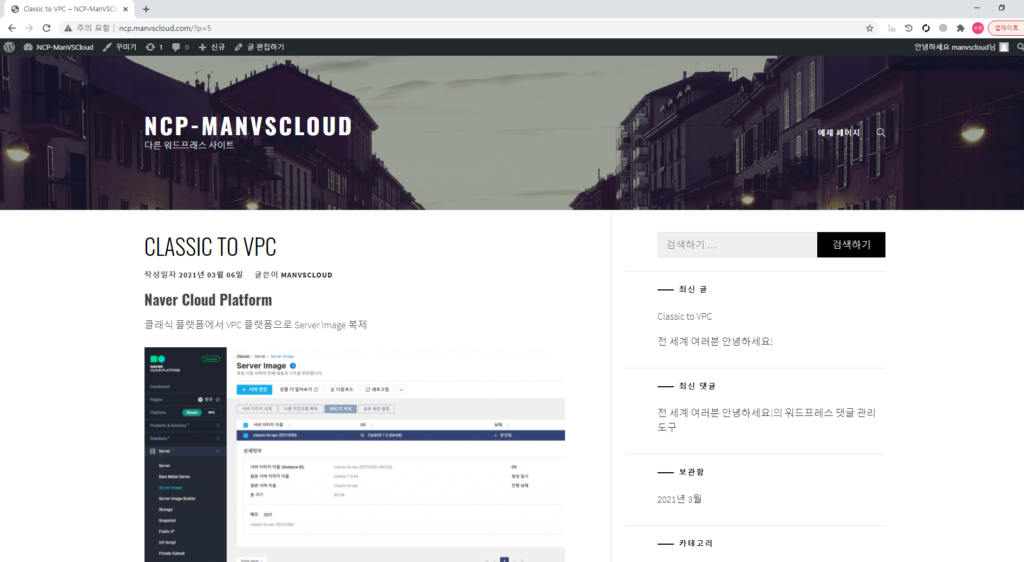Image resolution: width=1024 pixels, height=562 pixels.
Task: Click the post date 2021년 03월 06일
Action: click(210, 275)
